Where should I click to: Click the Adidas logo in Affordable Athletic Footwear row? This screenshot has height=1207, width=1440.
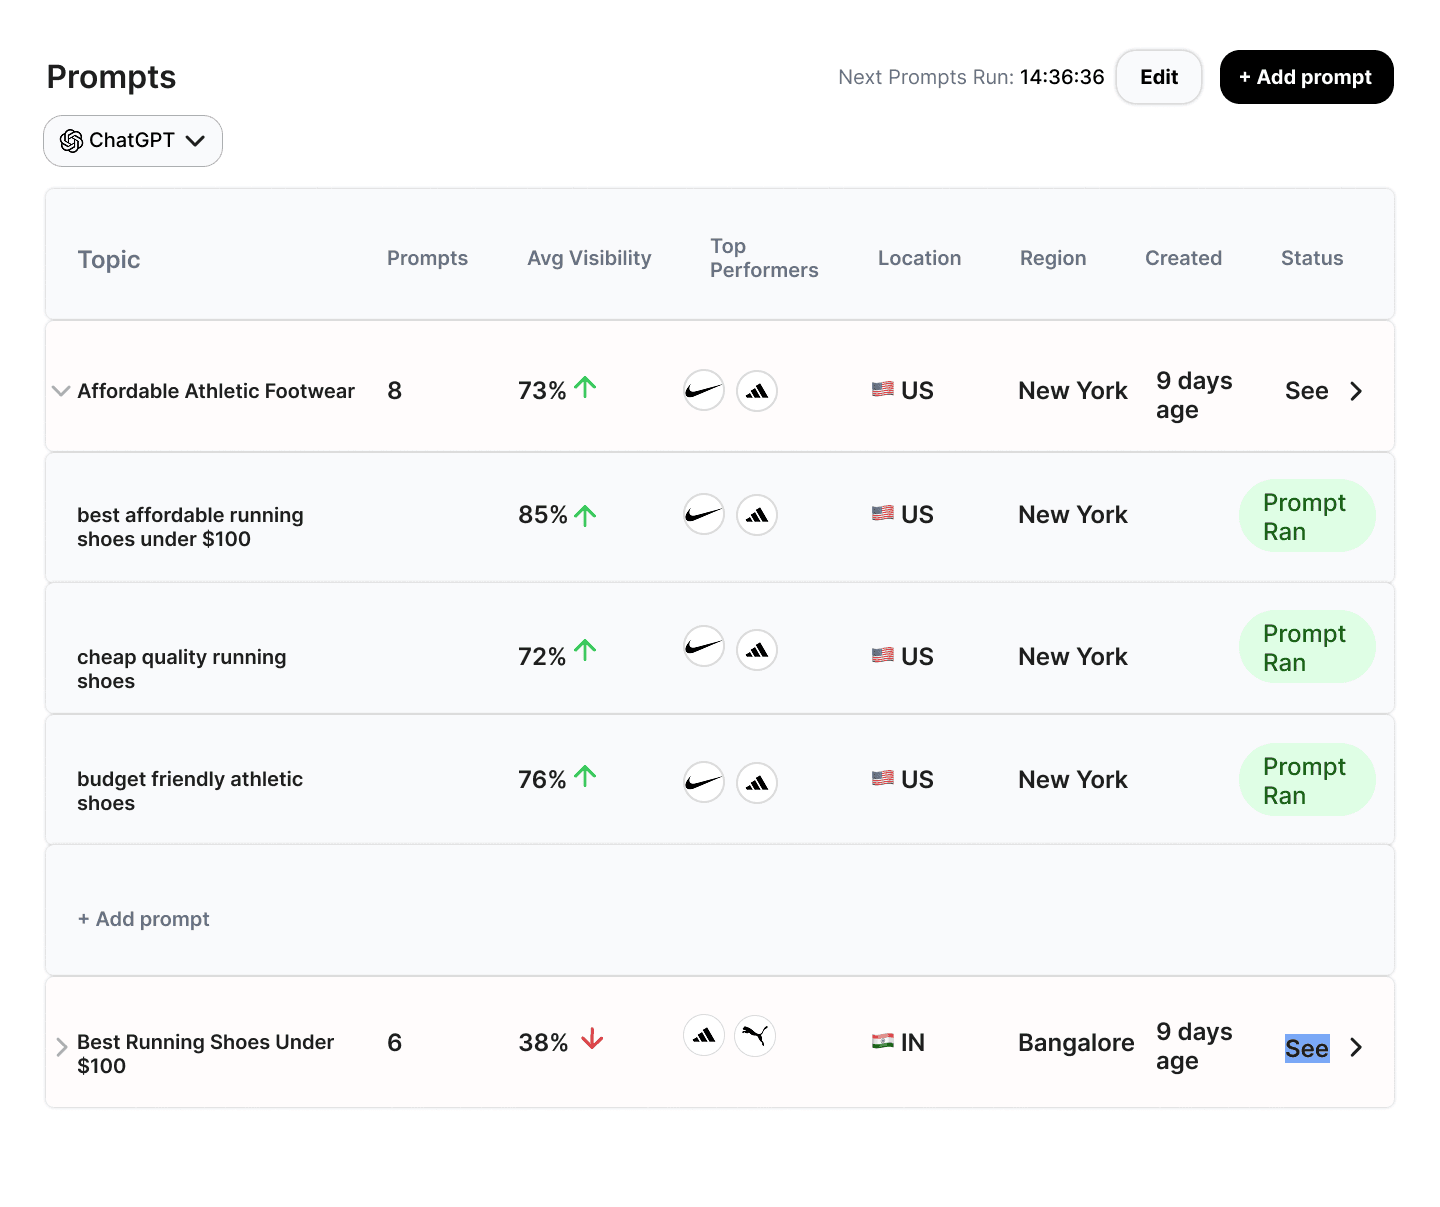(x=757, y=391)
